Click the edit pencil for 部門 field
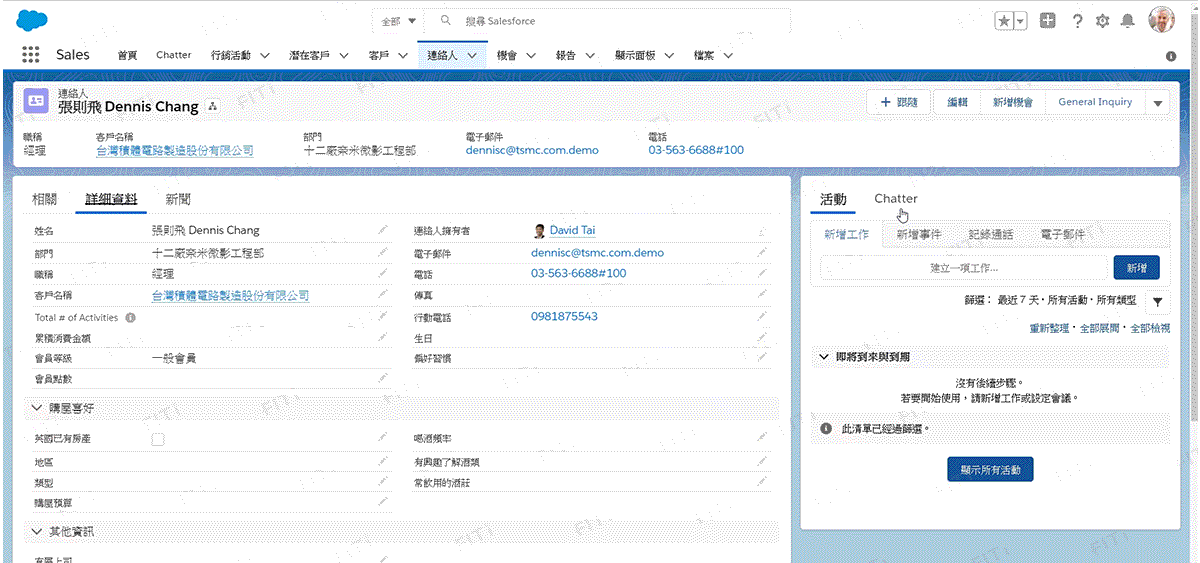The height and width of the screenshot is (563, 1200). click(382, 253)
